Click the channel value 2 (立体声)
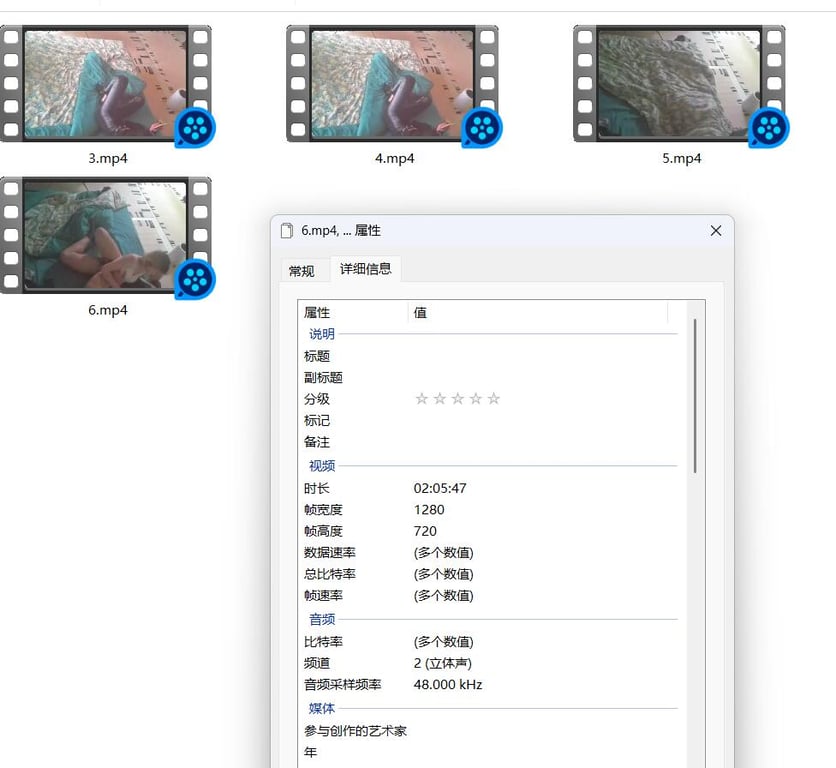The image size is (836, 768). coord(443,663)
